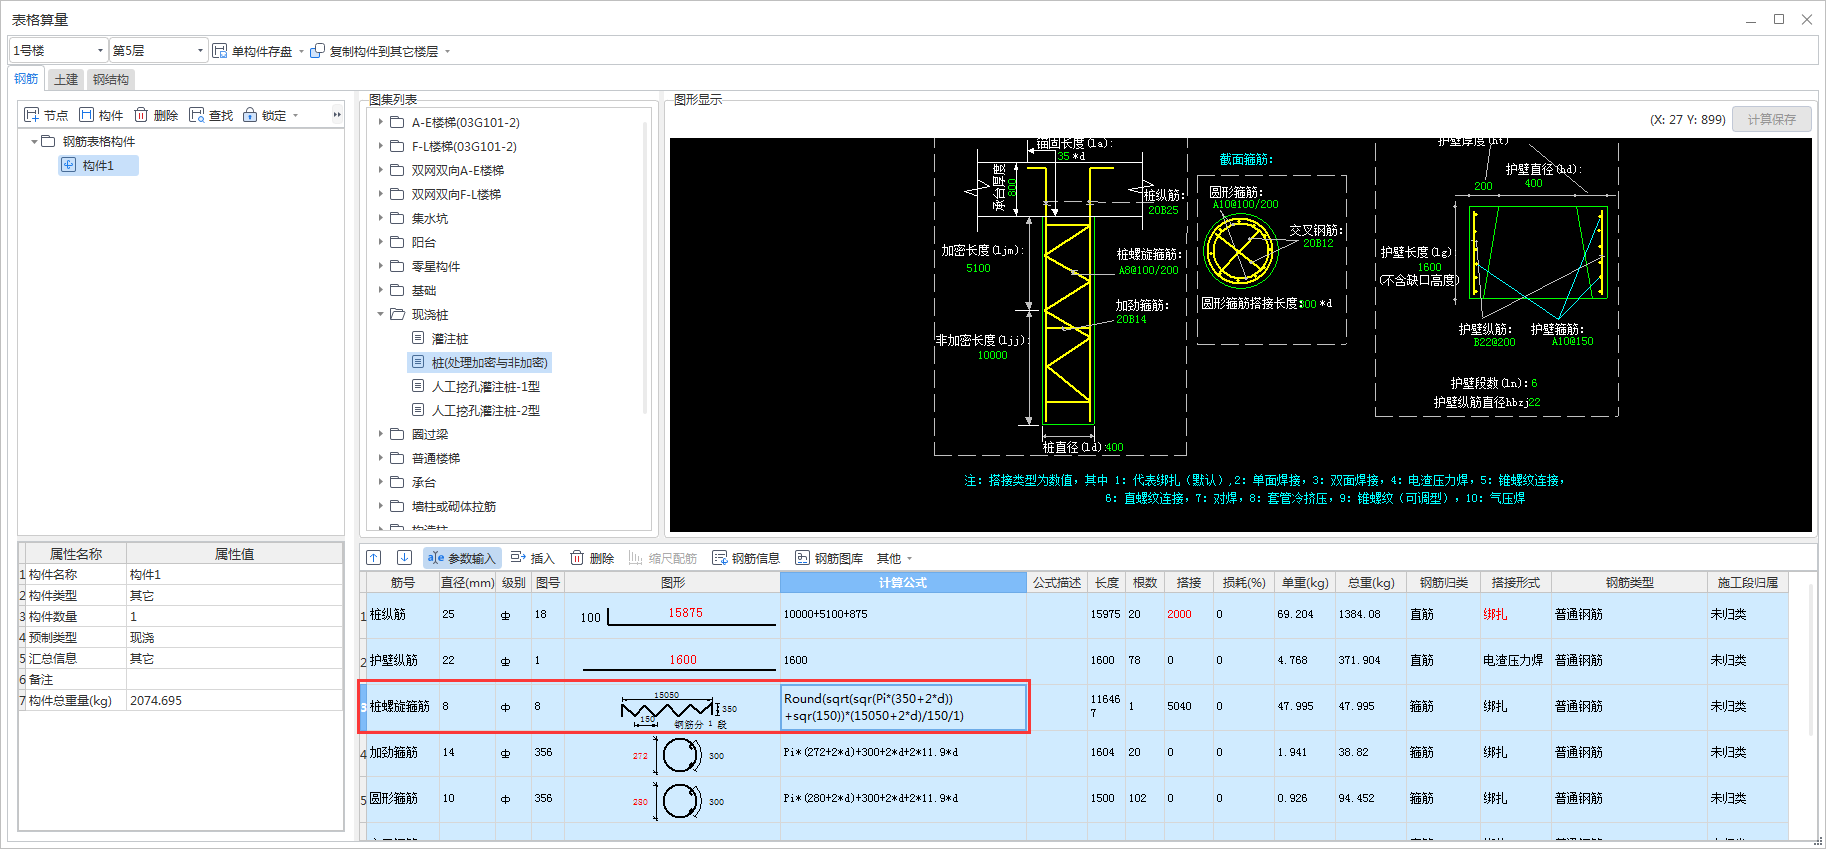Click the 缩尺配筋 tool
The height and width of the screenshot is (849, 1826).
(x=662, y=558)
